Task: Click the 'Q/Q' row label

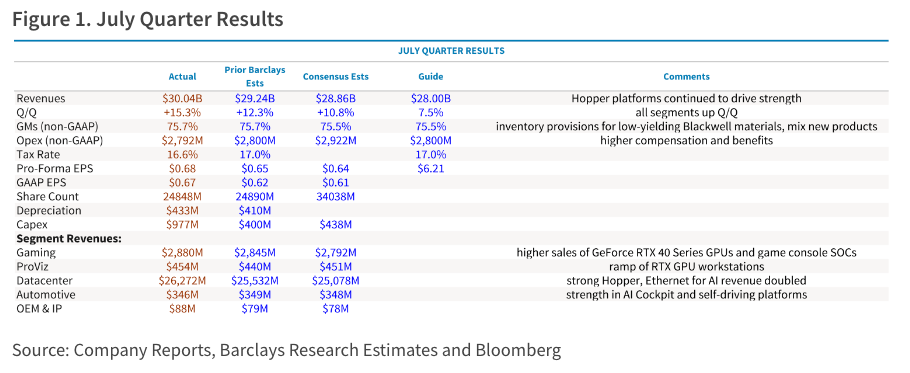Action: pyautogui.click(x=27, y=113)
